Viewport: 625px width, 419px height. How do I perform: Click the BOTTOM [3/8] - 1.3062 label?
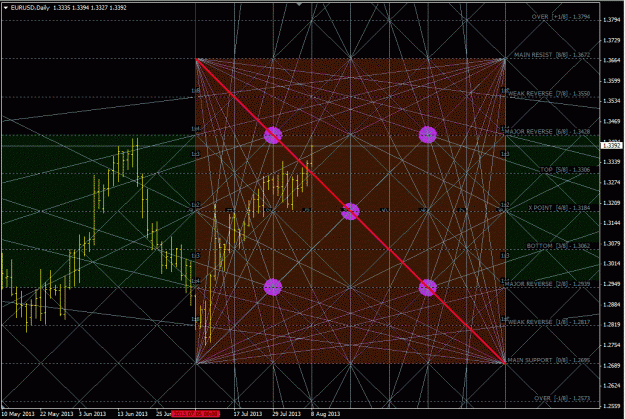click(x=558, y=246)
